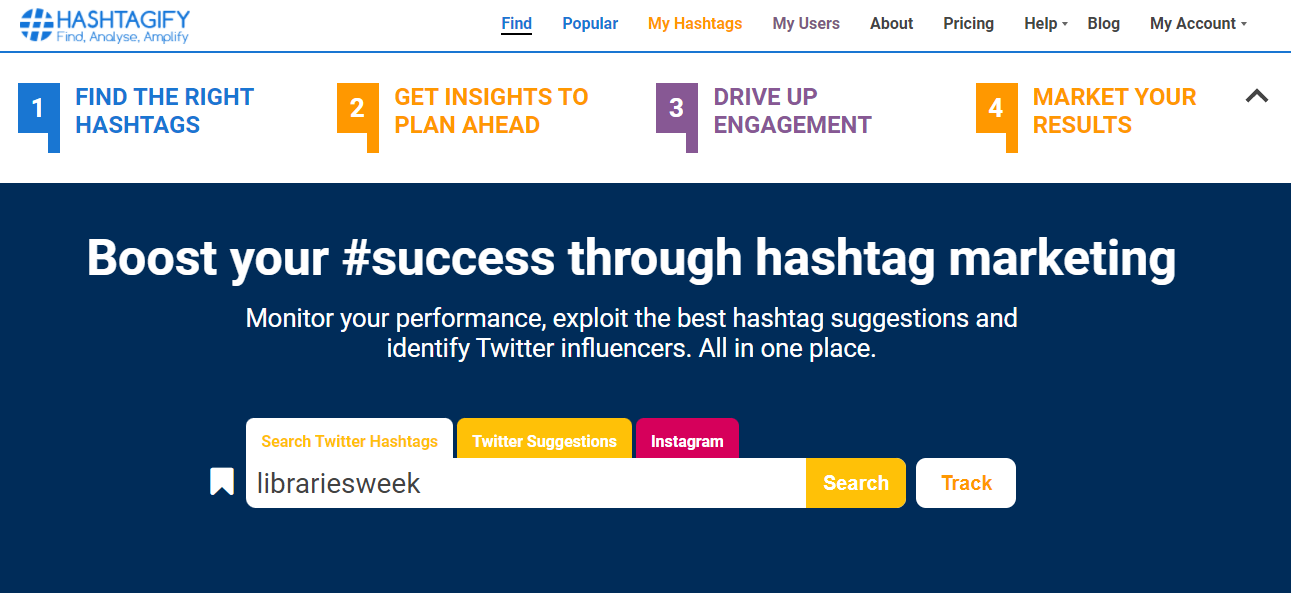Click the purple number 3 step badge
The height and width of the screenshot is (593, 1291).
pos(676,108)
